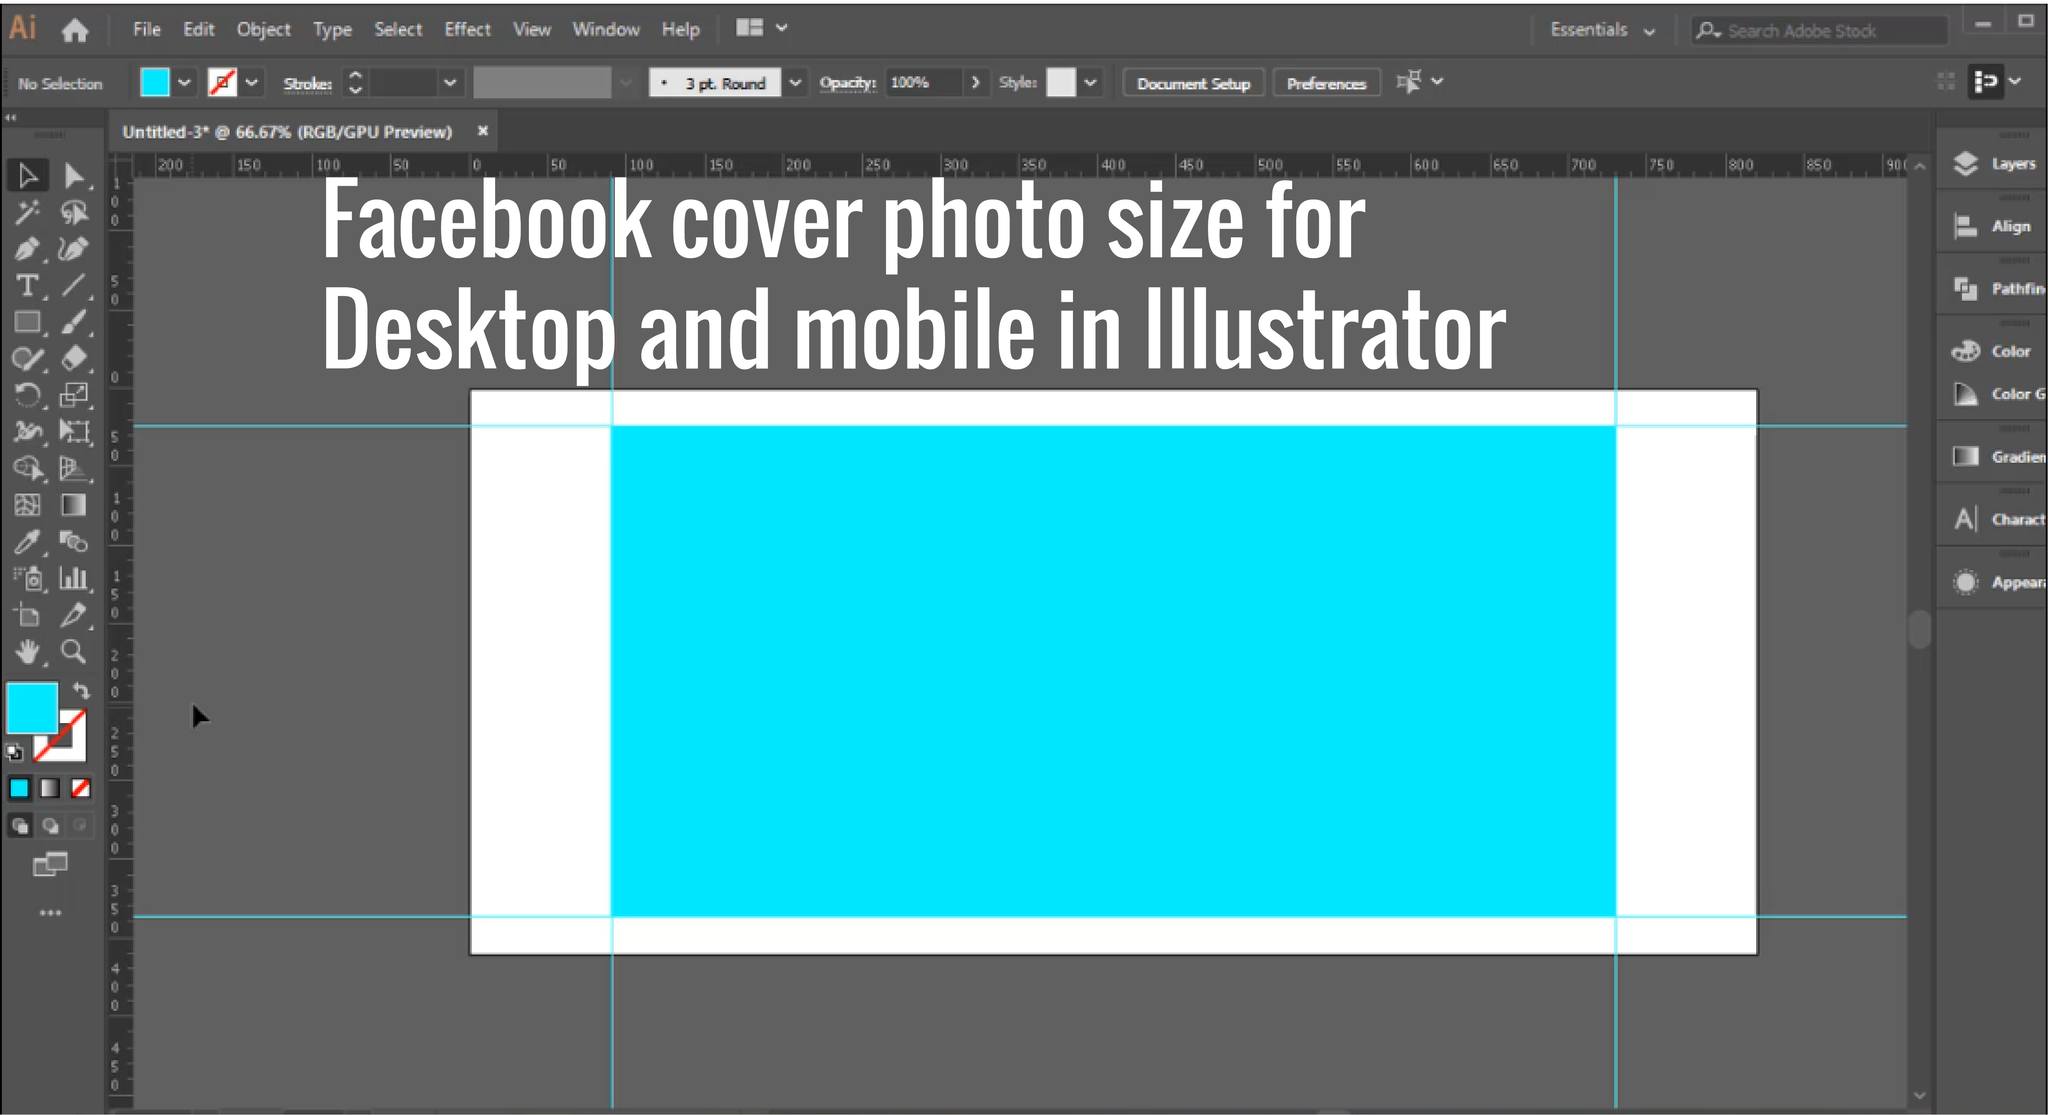The height and width of the screenshot is (1115, 2048).
Task: Enable Draw Behind mode
Action: tap(50, 826)
